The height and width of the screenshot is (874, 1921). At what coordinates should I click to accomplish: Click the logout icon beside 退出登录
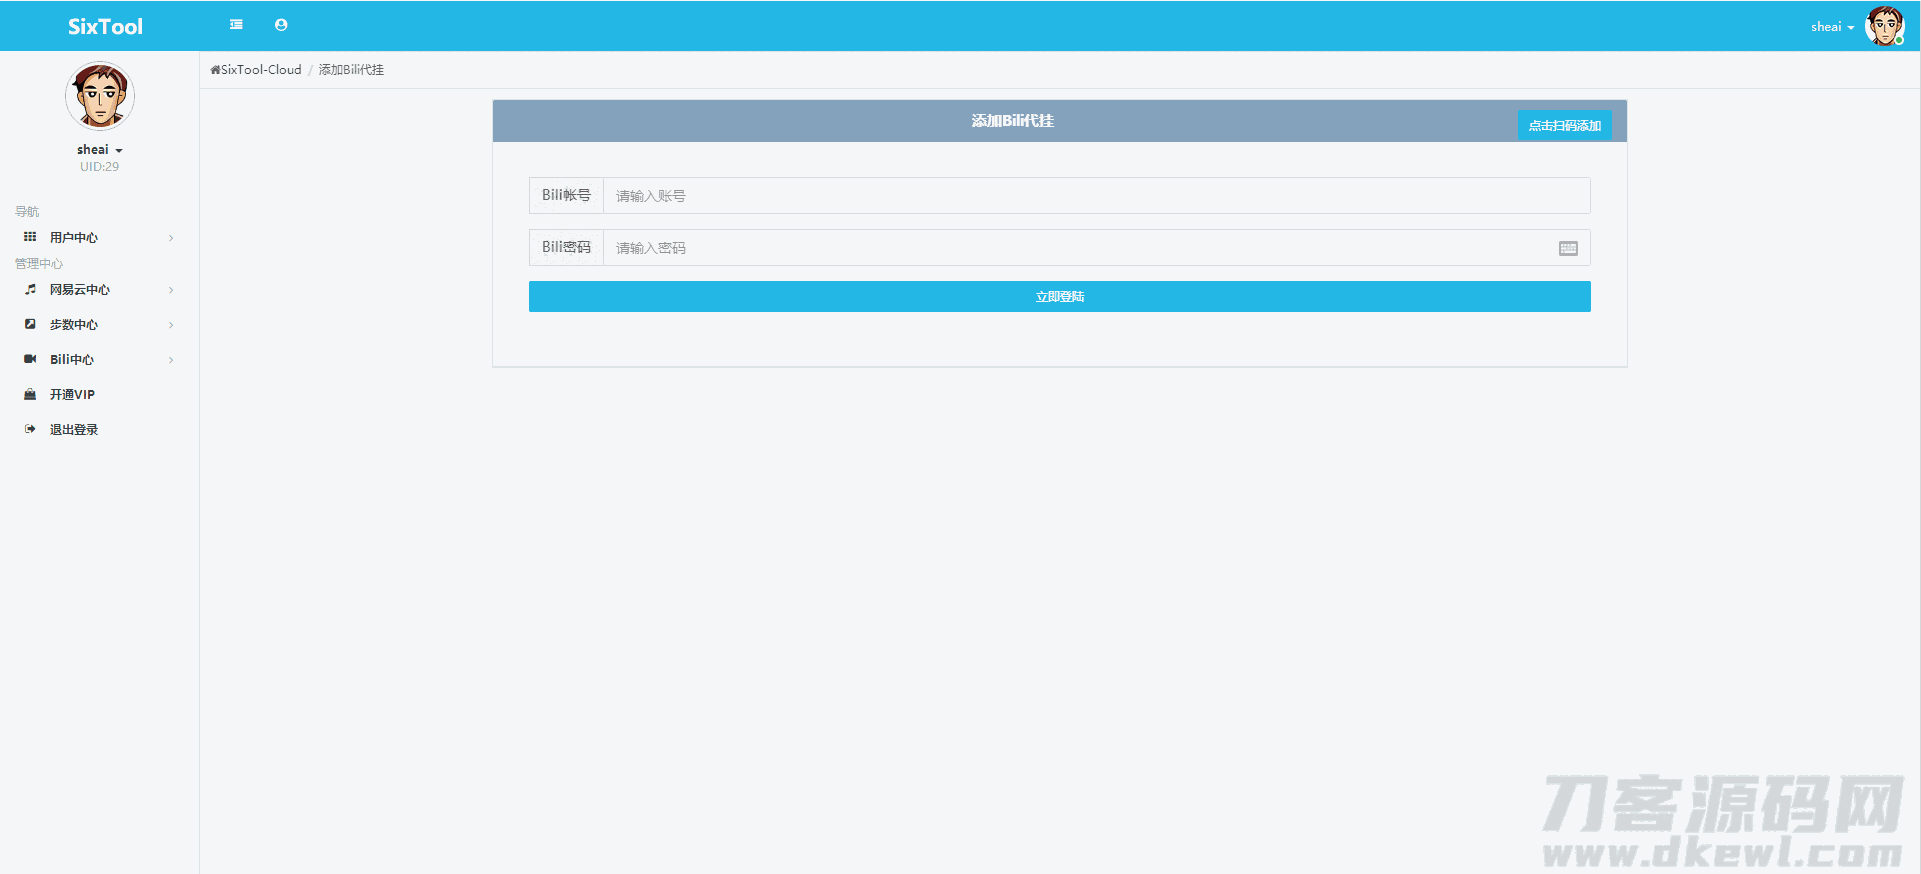(30, 429)
